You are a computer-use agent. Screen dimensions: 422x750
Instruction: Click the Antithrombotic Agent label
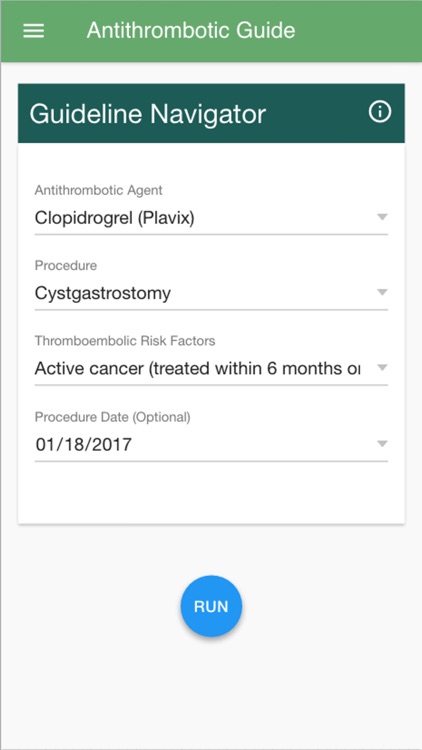99,190
